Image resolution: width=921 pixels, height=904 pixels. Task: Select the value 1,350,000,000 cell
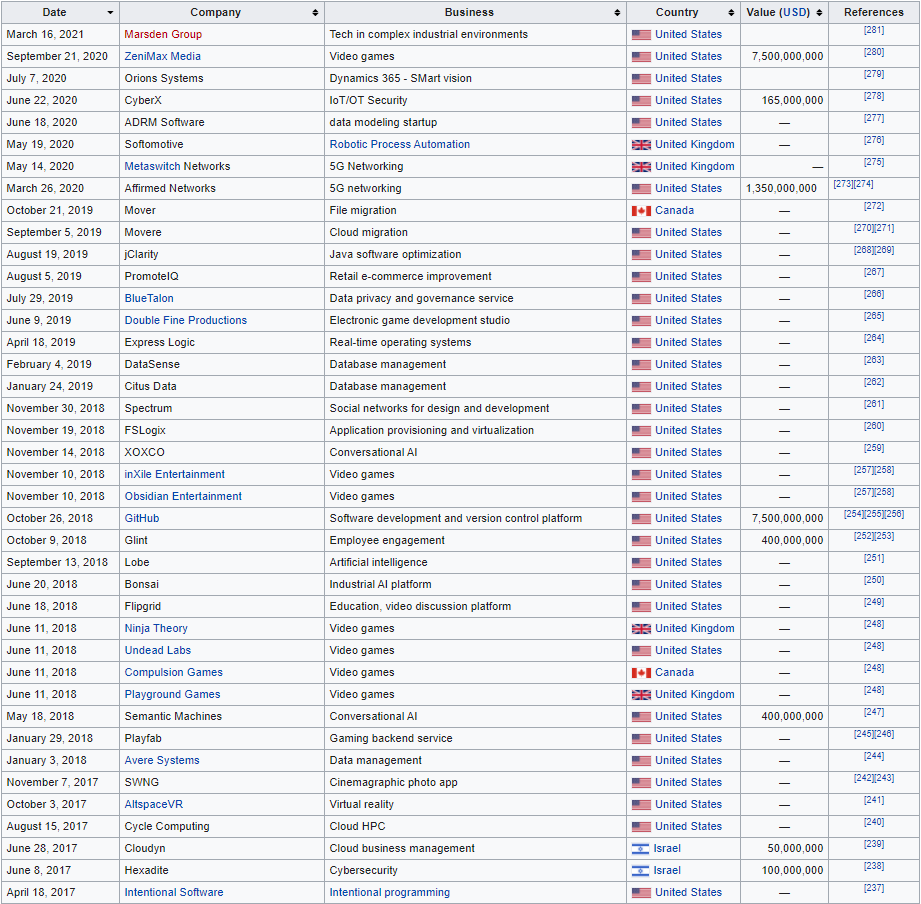click(x=784, y=189)
